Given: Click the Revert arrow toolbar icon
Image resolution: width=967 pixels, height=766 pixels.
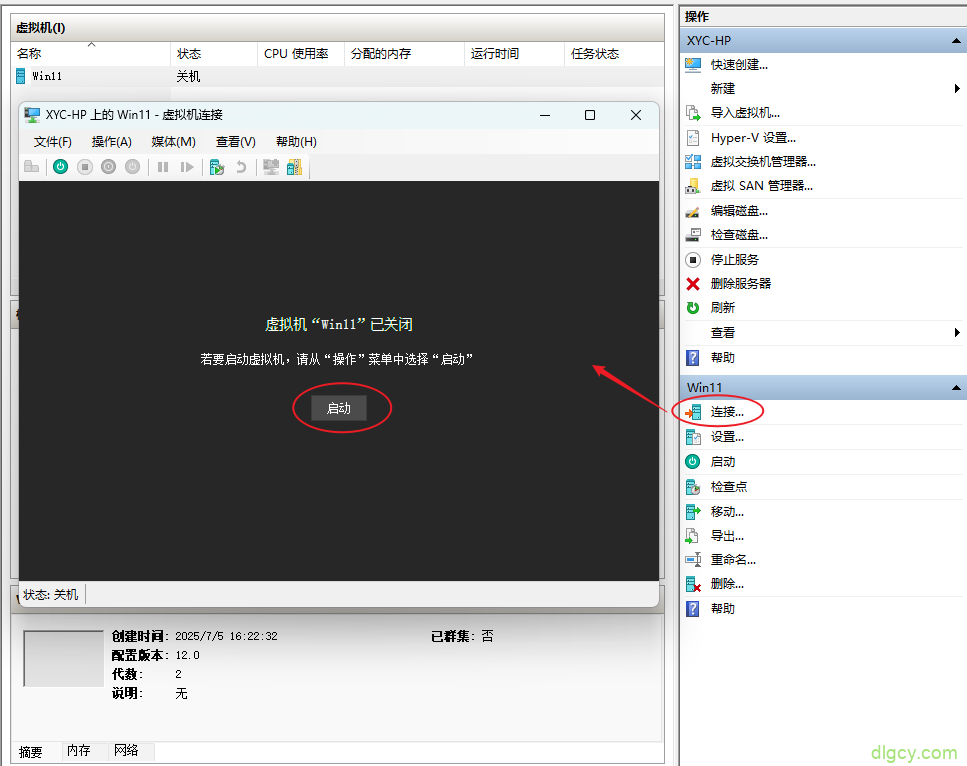Looking at the screenshot, I should [x=241, y=167].
